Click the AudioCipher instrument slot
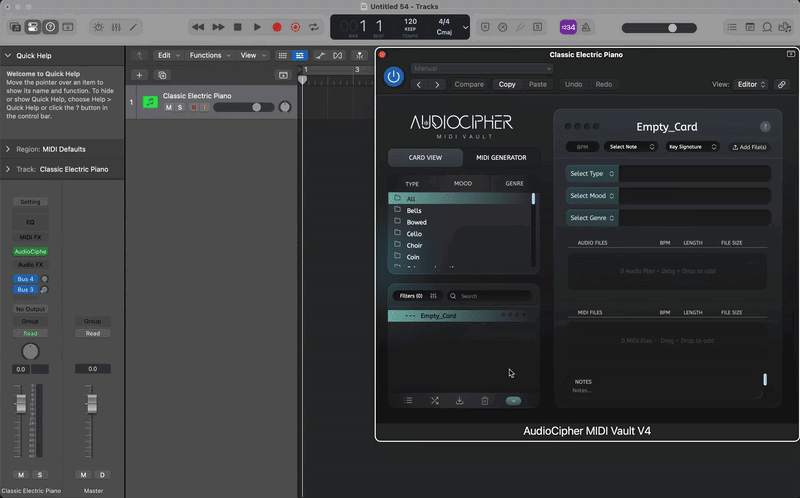 point(30,252)
